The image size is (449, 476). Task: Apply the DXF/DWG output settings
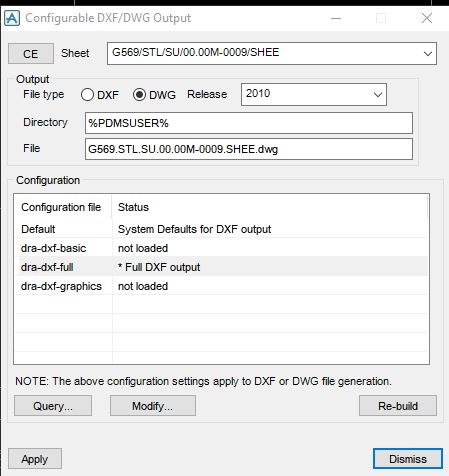tap(35, 459)
